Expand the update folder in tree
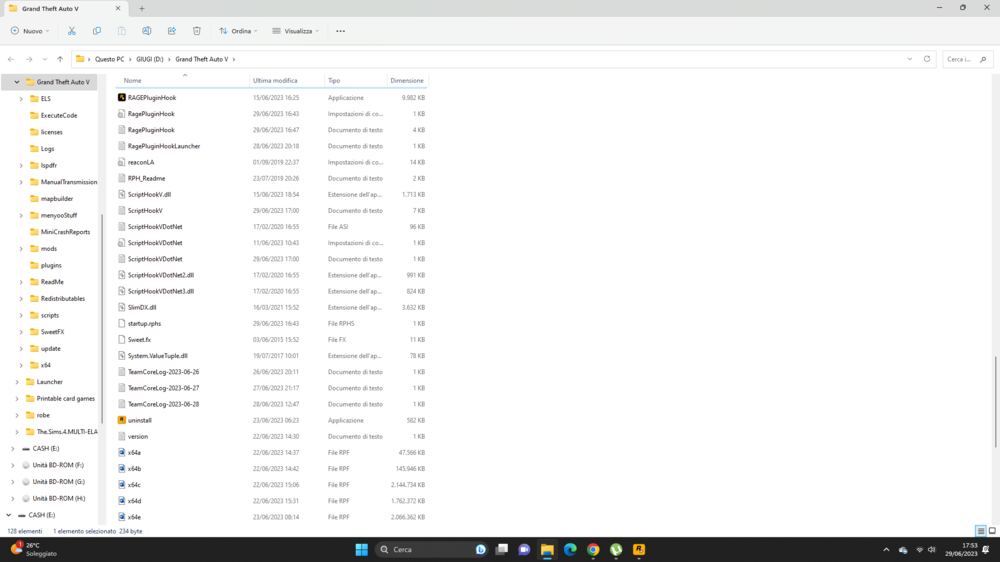The width and height of the screenshot is (1000, 562). (21, 348)
